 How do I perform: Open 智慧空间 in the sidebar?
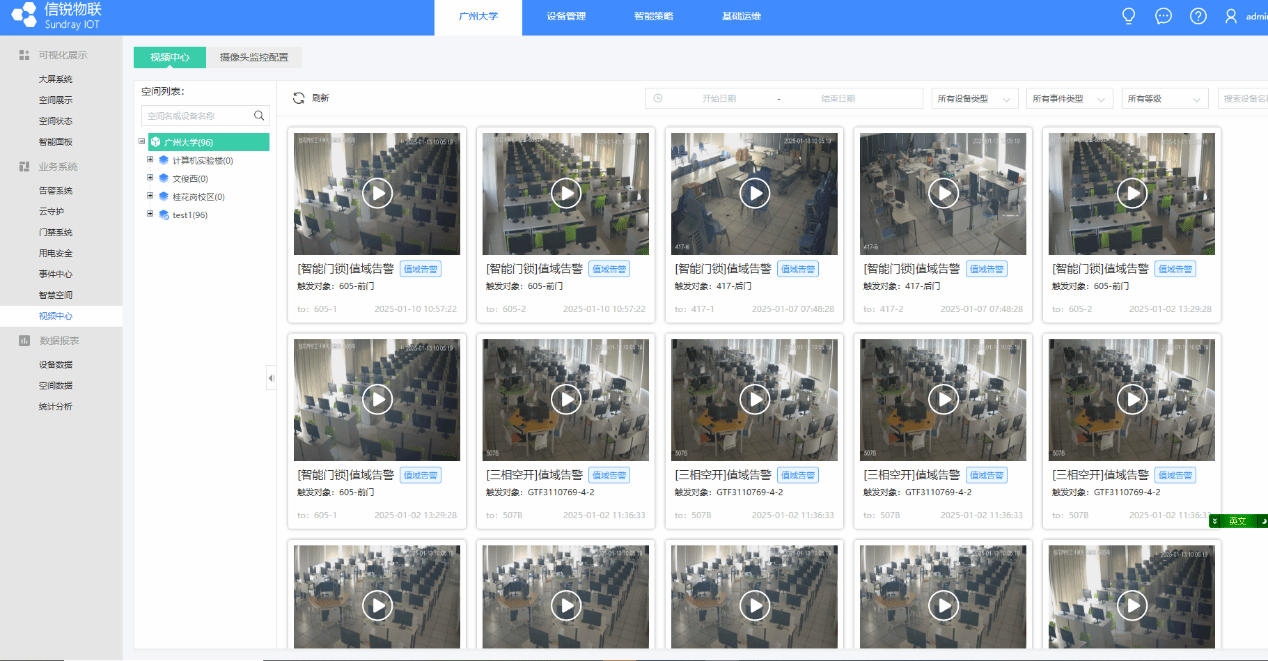coord(56,295)
